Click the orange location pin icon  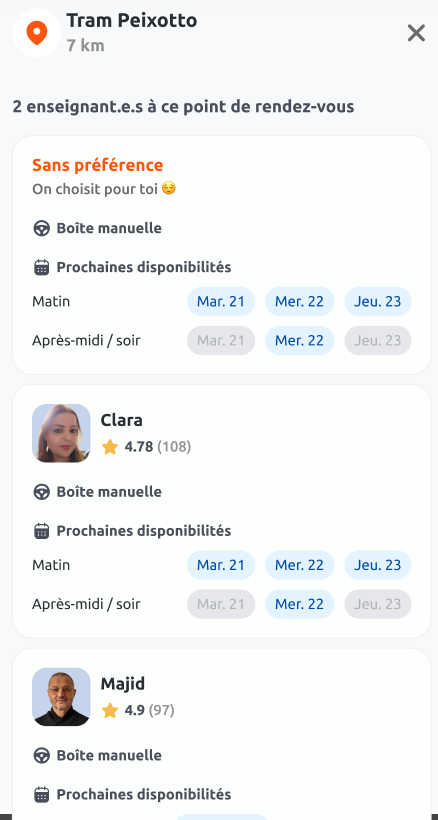37,33
